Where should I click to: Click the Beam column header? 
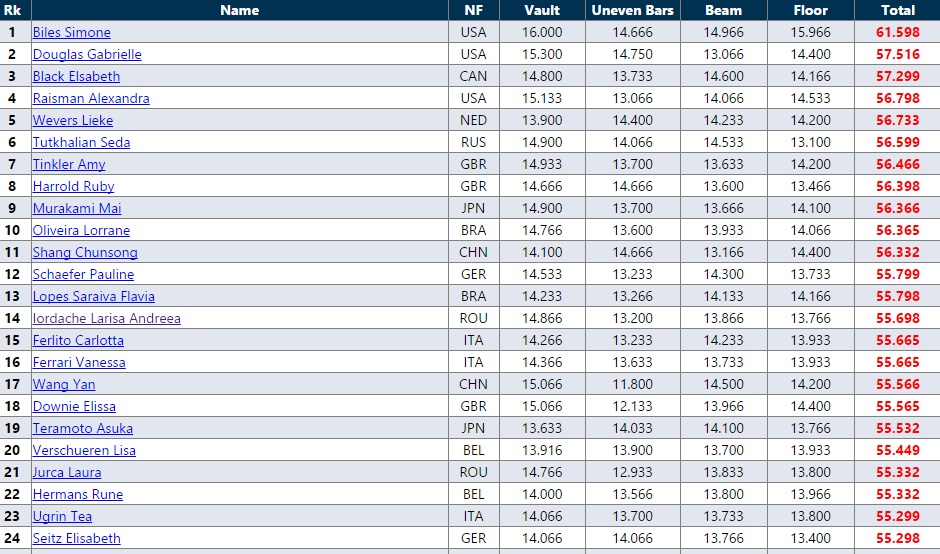723,10
